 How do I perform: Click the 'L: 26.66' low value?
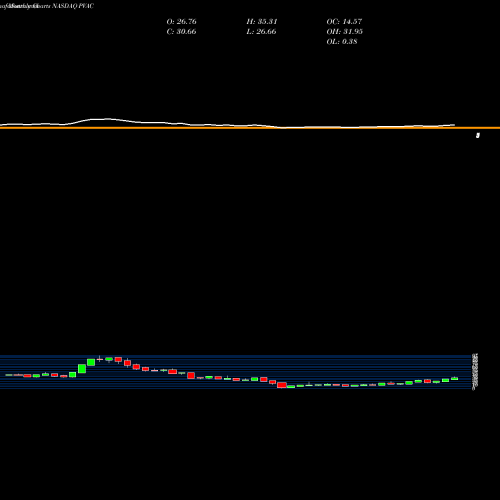261,32
